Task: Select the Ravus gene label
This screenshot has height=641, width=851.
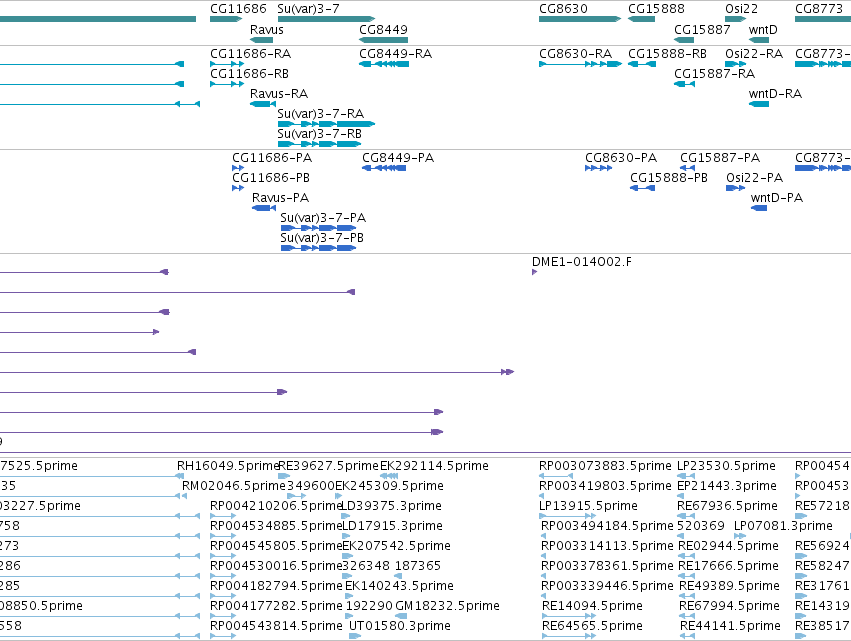Action: coord(266,29)
